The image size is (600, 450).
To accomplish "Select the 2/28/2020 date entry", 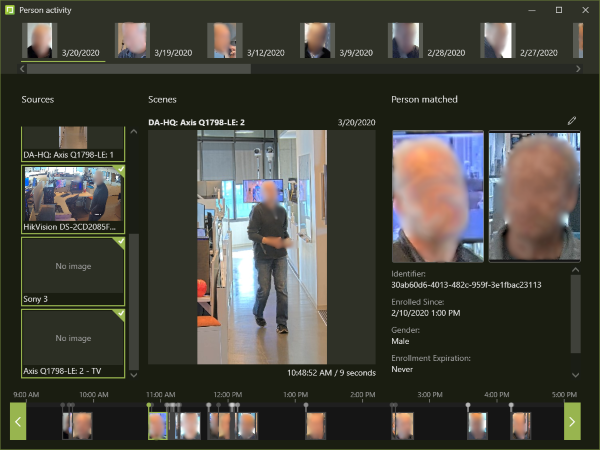I will [x=427, y=41].
